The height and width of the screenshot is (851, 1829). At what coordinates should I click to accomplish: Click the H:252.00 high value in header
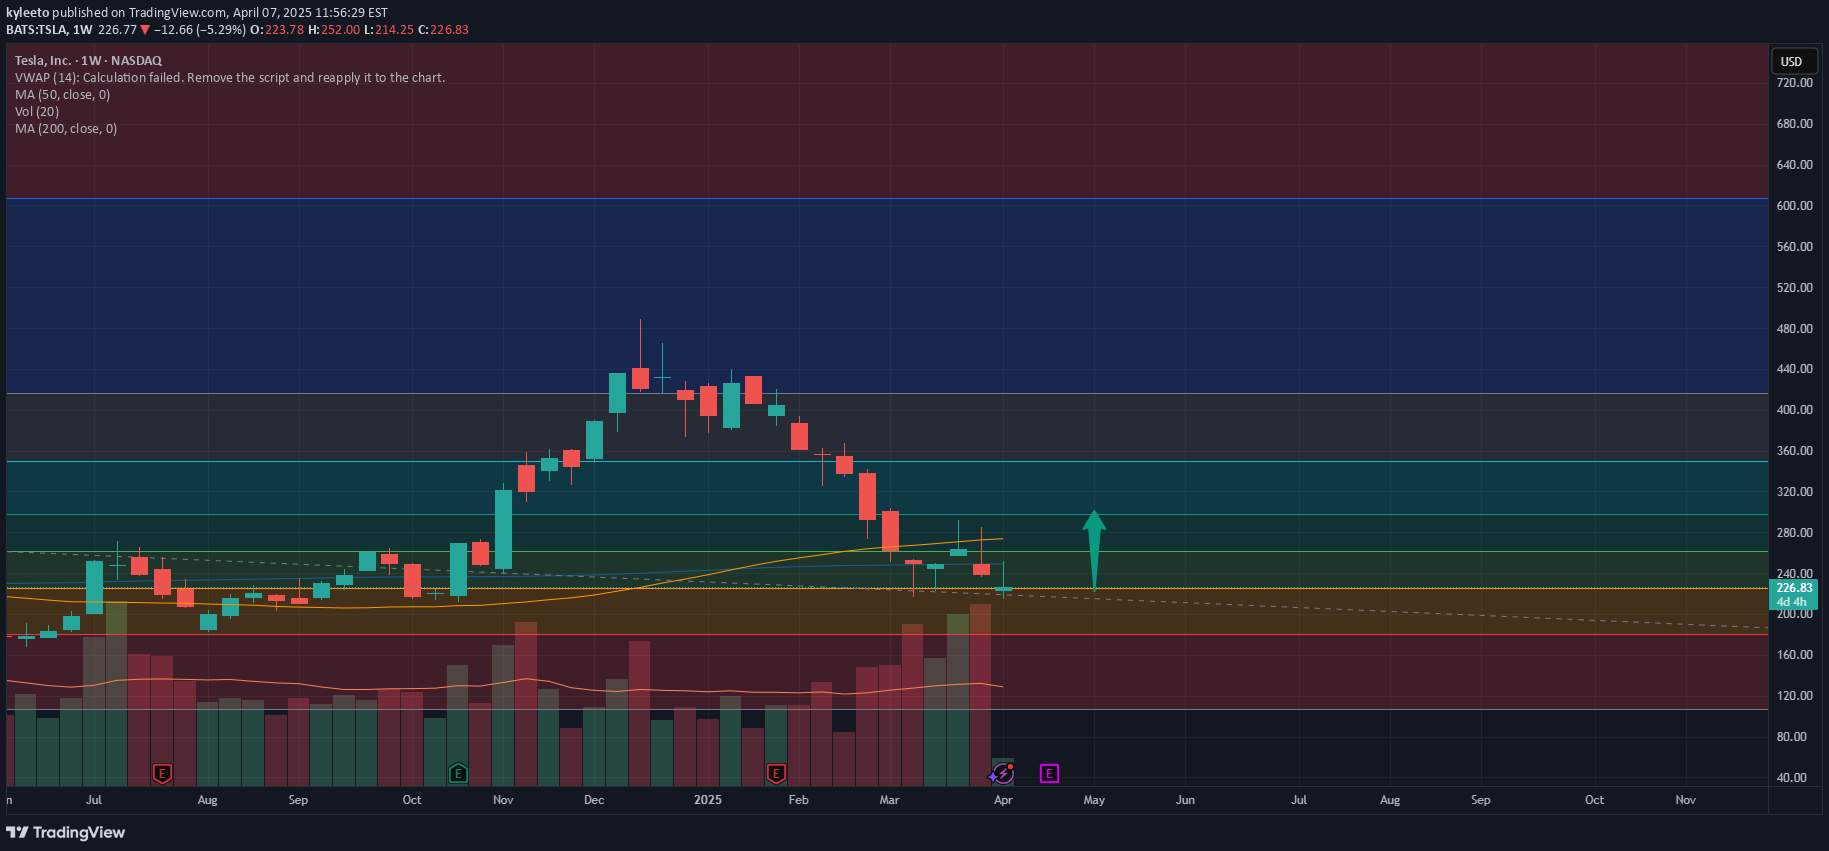[x=334, y=30]
